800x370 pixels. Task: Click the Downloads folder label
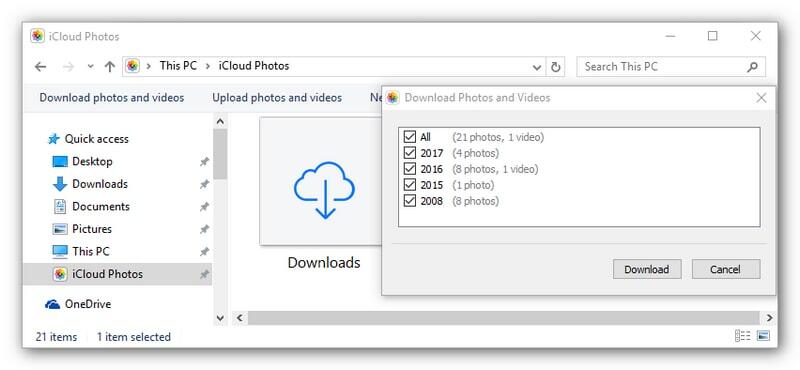click(324, 262)
